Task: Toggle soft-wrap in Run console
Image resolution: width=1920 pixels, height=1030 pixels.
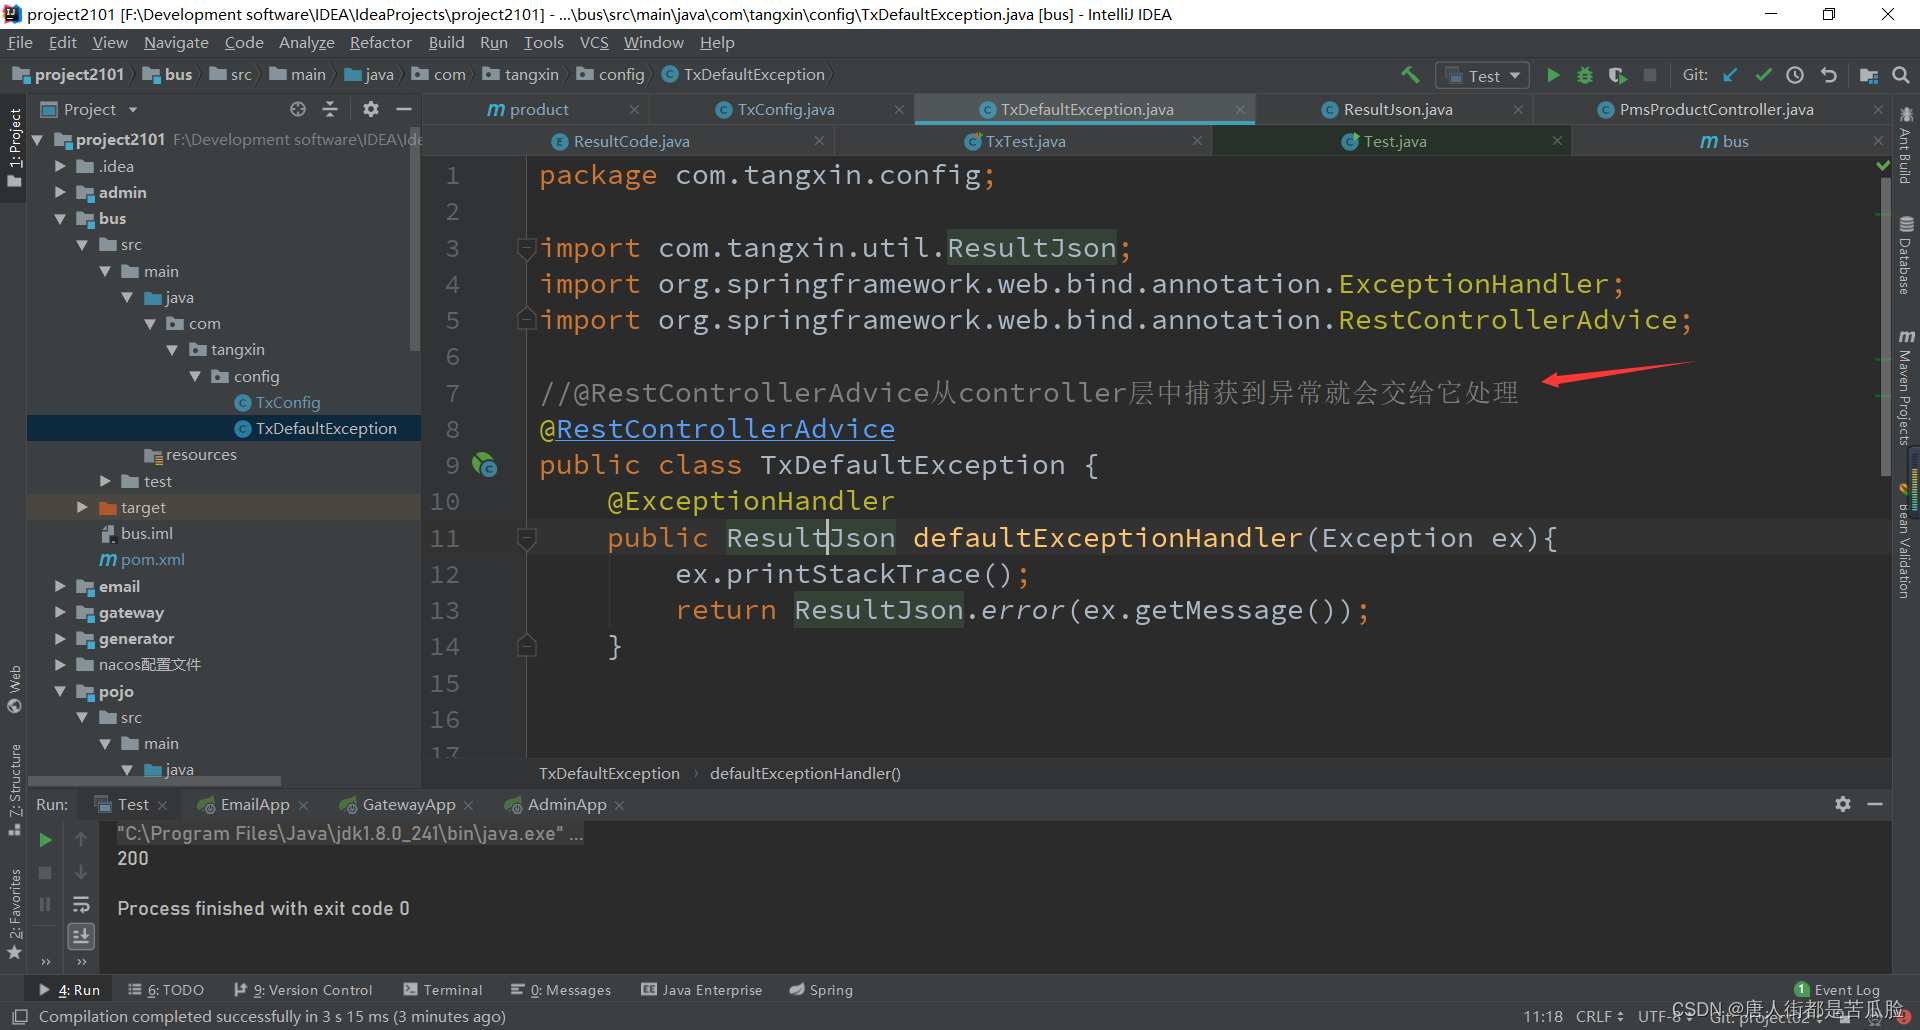Action: coord(81,904)
